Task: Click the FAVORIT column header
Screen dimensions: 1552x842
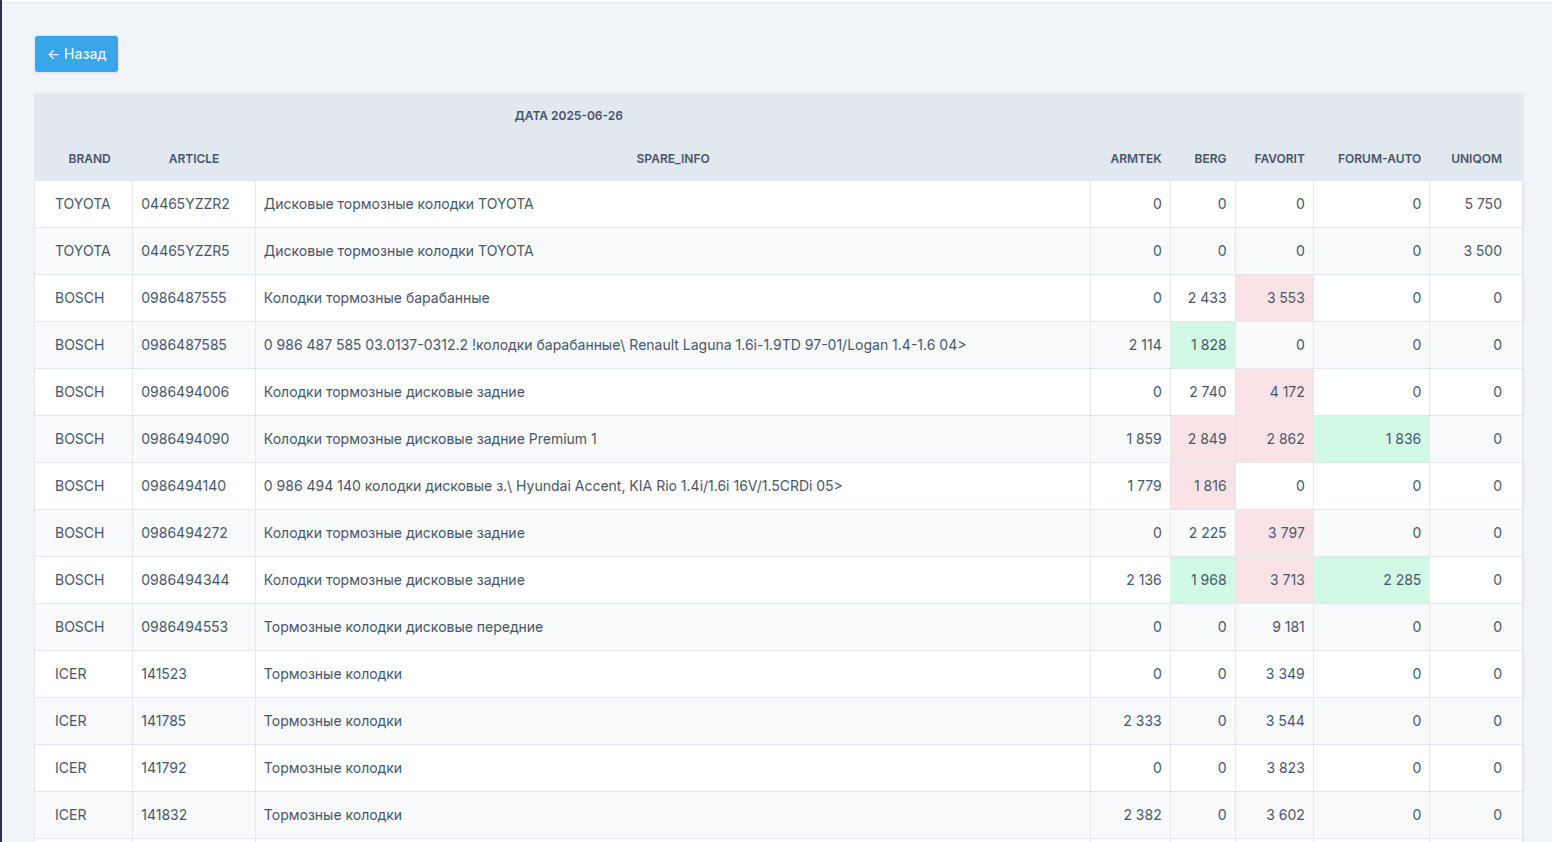Action: coord(1279,159)
